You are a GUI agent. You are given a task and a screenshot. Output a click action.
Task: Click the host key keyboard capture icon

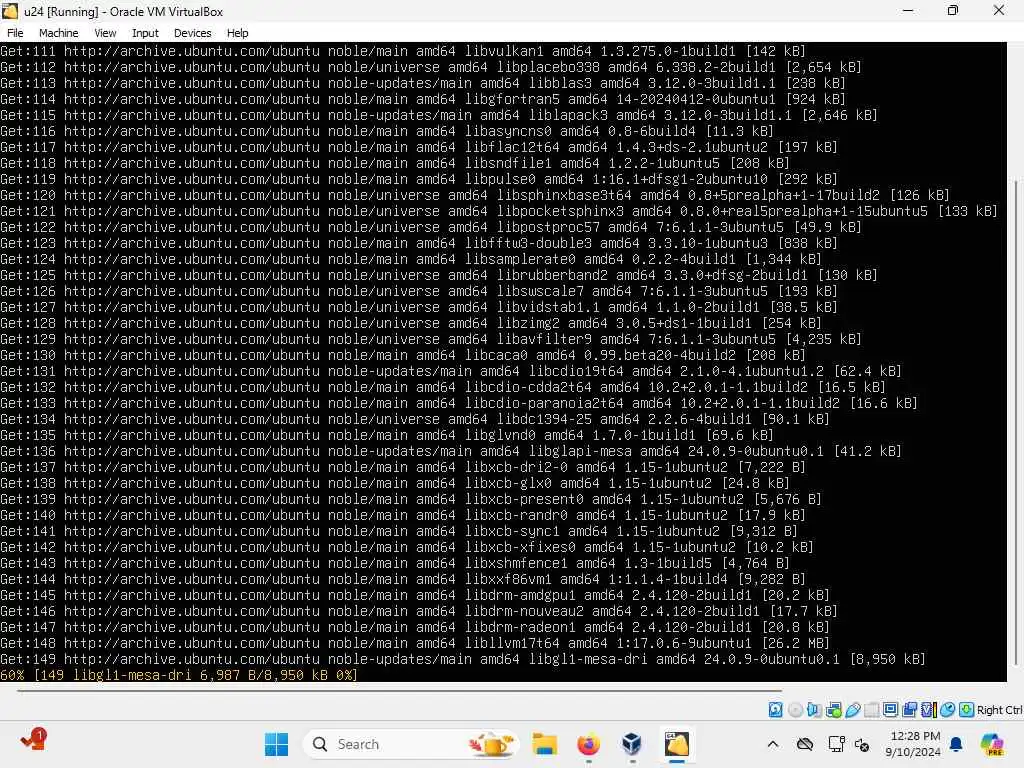point(967,710)
